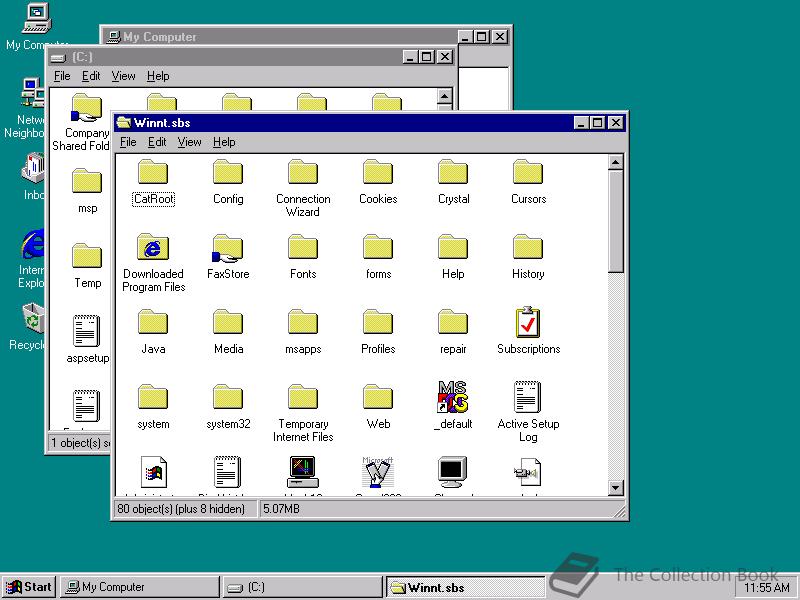Open Help menu in the C: window
The image size is (800, 600).
(x=158, y=76)
